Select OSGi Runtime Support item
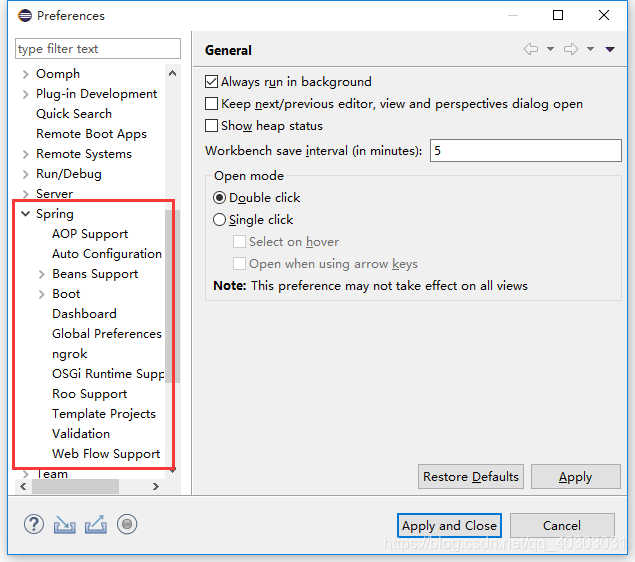The image size is (635, 562). (x=108, y=374)
